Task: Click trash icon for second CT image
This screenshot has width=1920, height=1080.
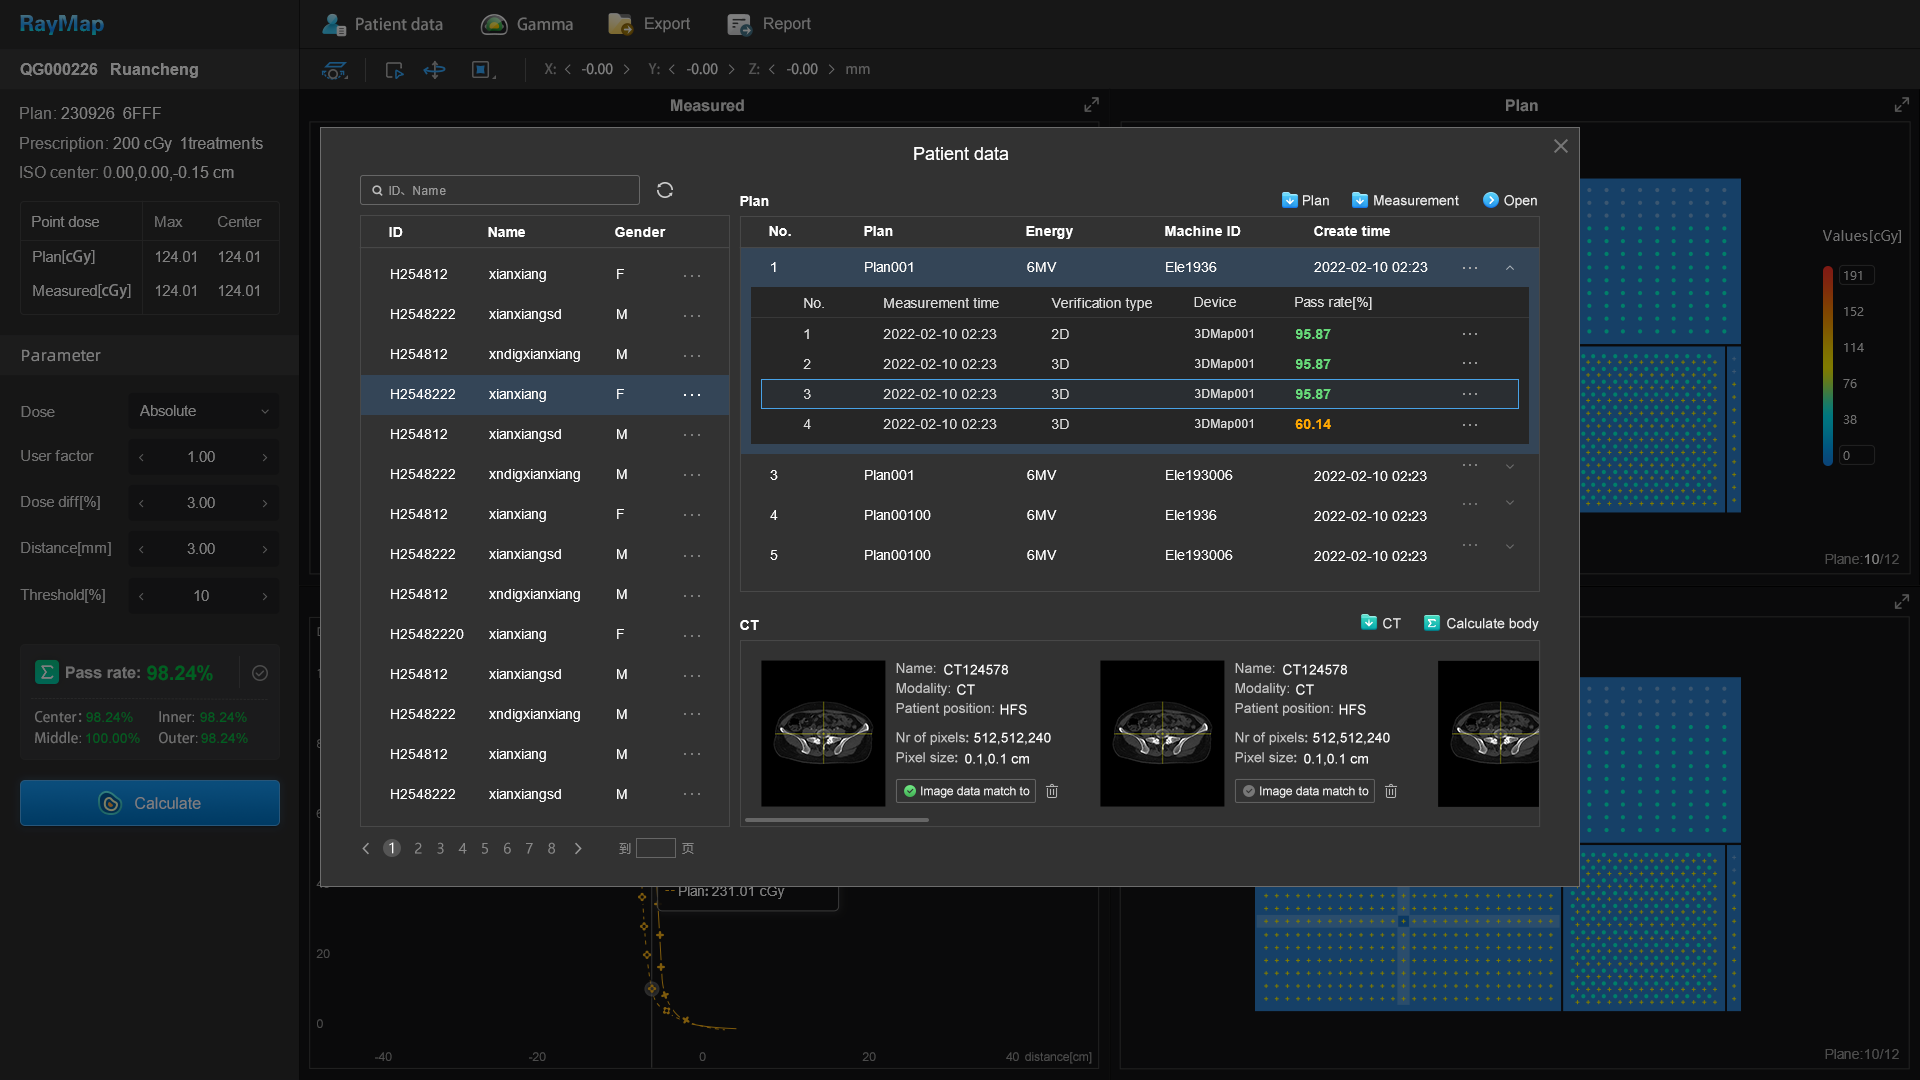Action: 1391,791
